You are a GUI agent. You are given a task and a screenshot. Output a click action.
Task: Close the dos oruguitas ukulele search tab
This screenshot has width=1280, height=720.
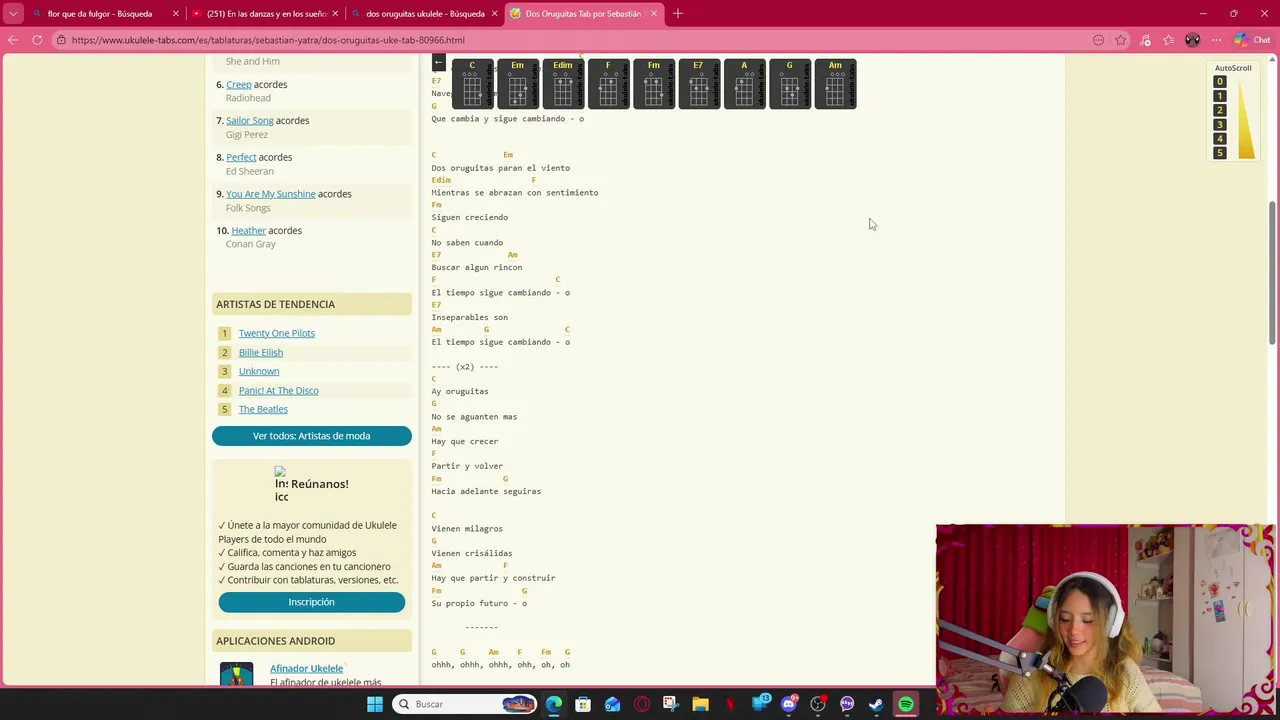coord(494,14)
